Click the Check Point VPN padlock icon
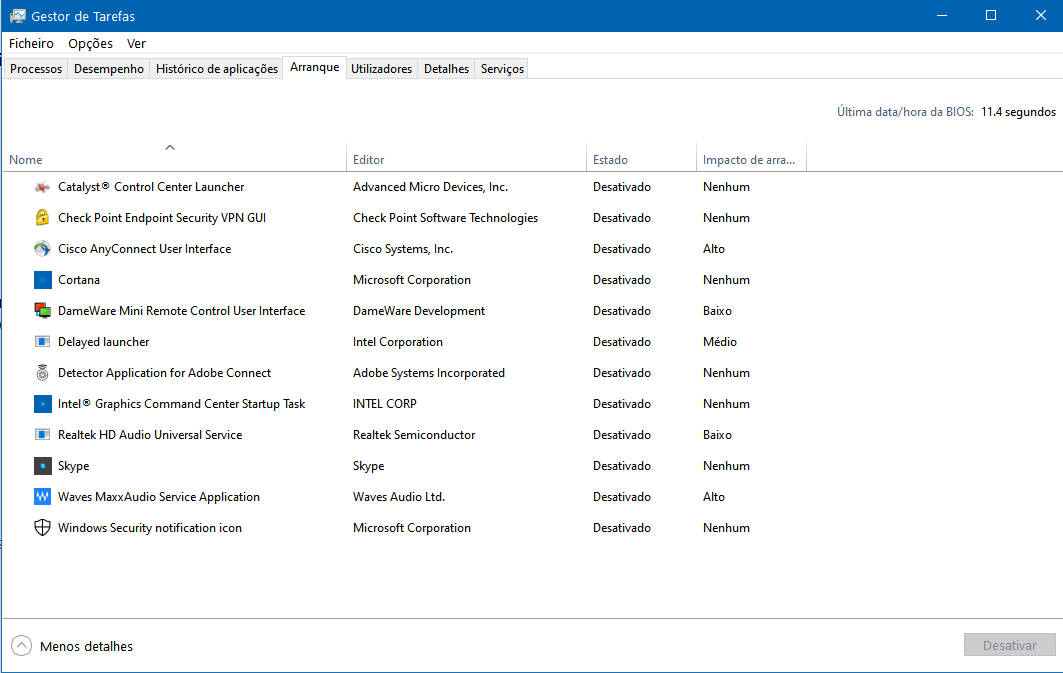This screenshot has width=1063, height=673. pos(42,218)
